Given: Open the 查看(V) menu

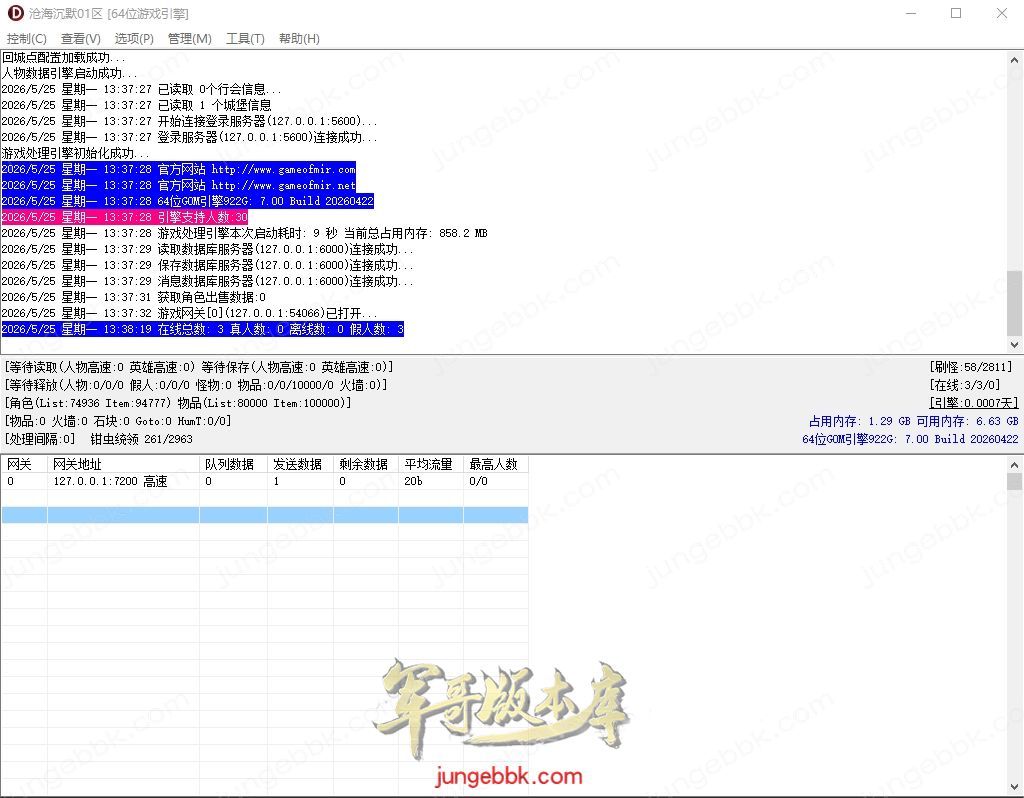Looking at the screenshot, I should click(80, 39).
